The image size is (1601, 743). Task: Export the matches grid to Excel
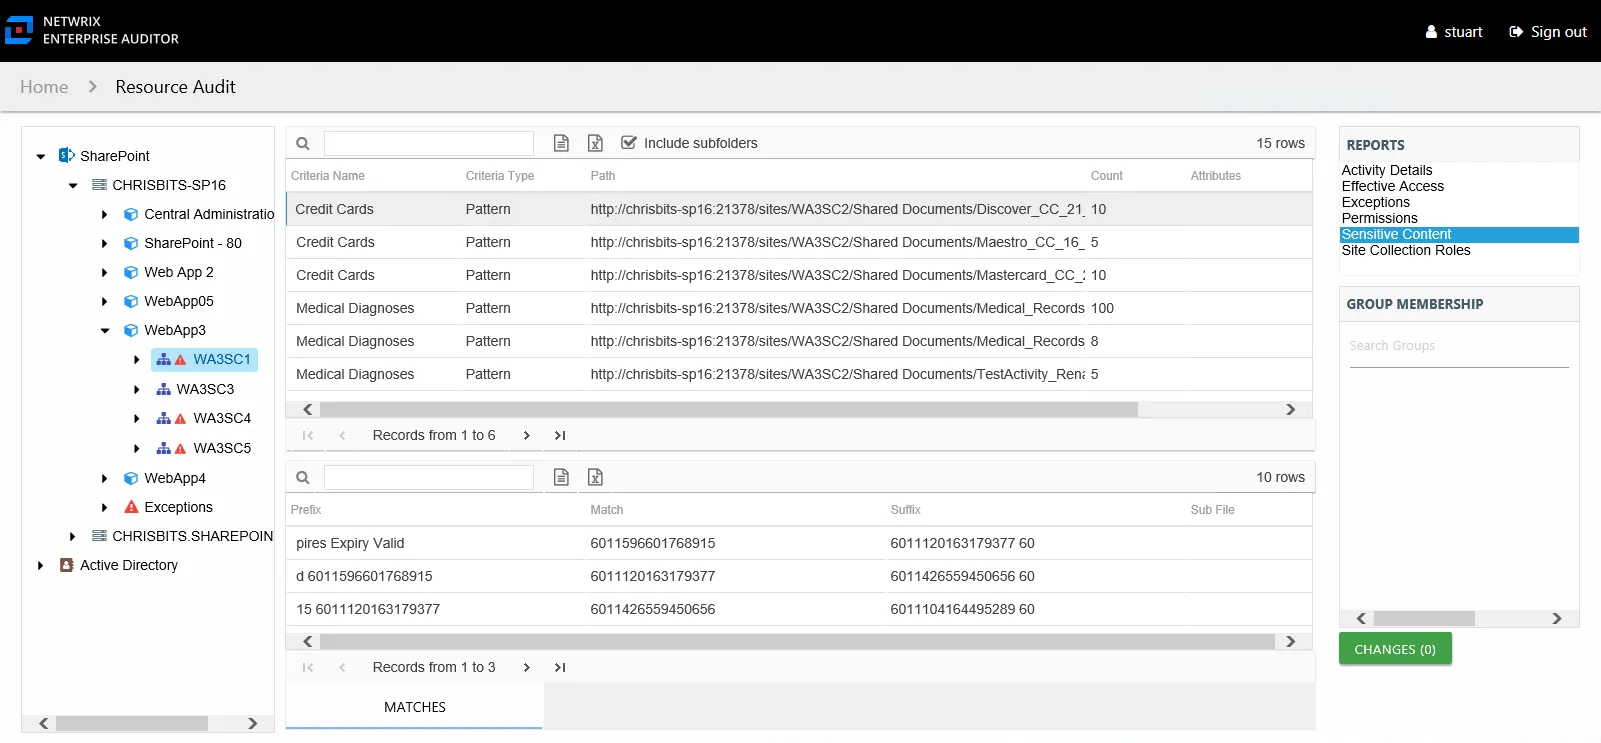(595, 477)
